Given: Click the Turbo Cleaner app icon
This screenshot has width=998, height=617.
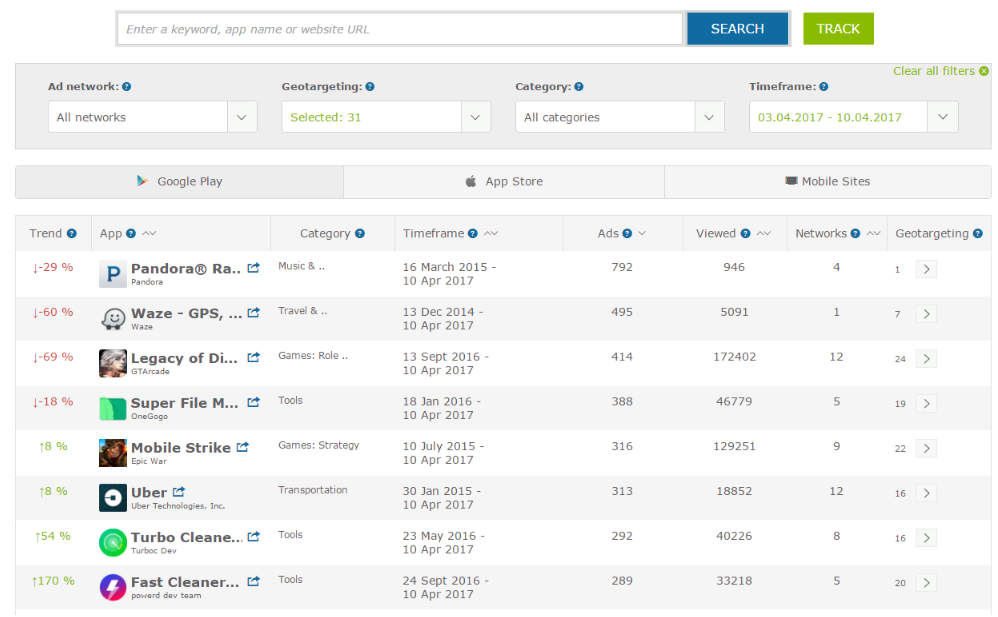Looking at the screenshot, I should pyautogui.click(x=113, y=543).
